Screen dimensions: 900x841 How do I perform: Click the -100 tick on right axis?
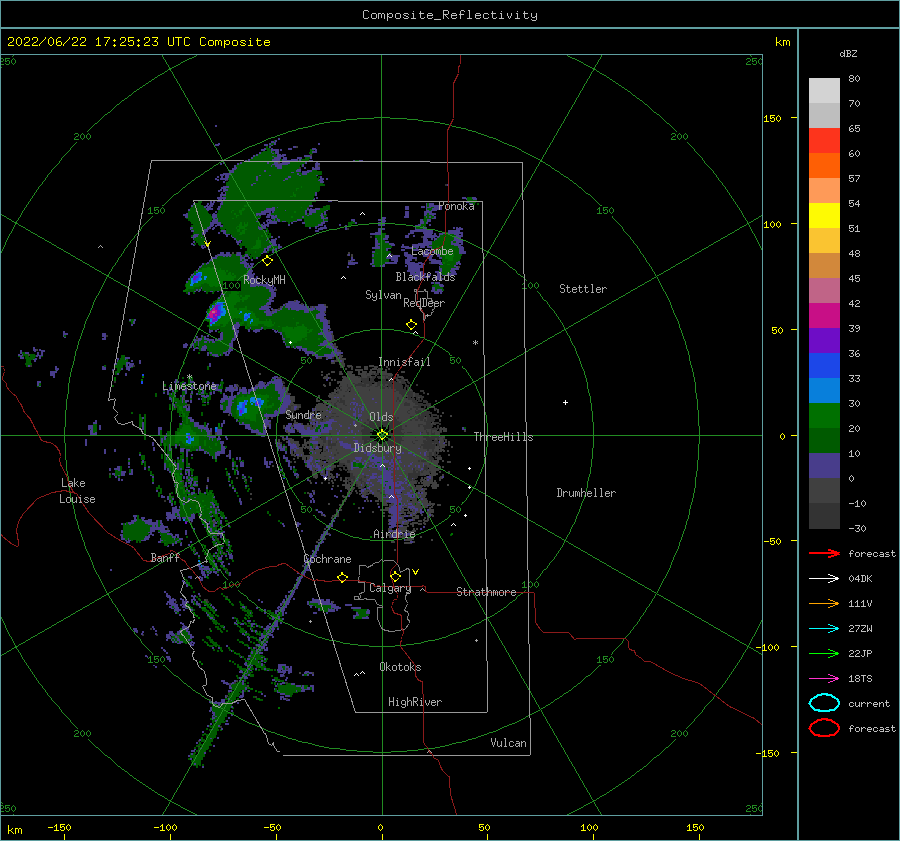click(767, 647)
